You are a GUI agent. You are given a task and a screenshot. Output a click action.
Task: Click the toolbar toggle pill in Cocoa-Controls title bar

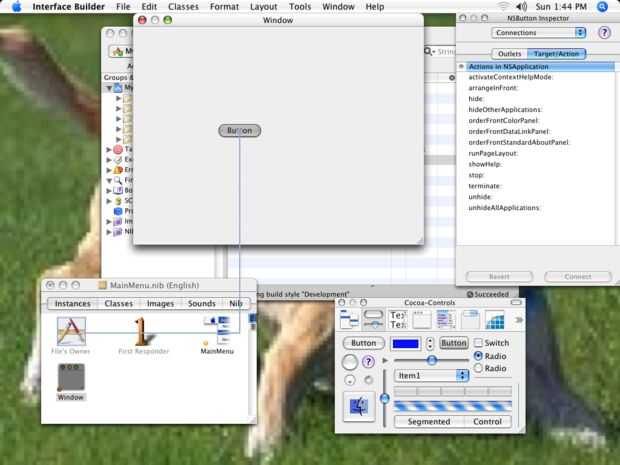[516, 302]
